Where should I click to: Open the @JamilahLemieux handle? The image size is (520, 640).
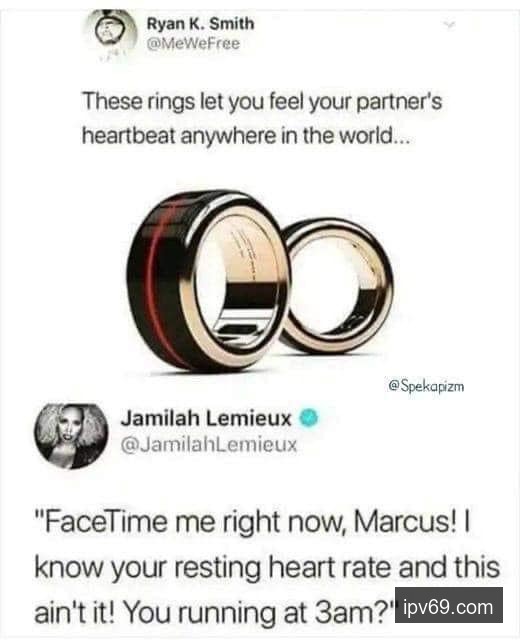(209, 444)
